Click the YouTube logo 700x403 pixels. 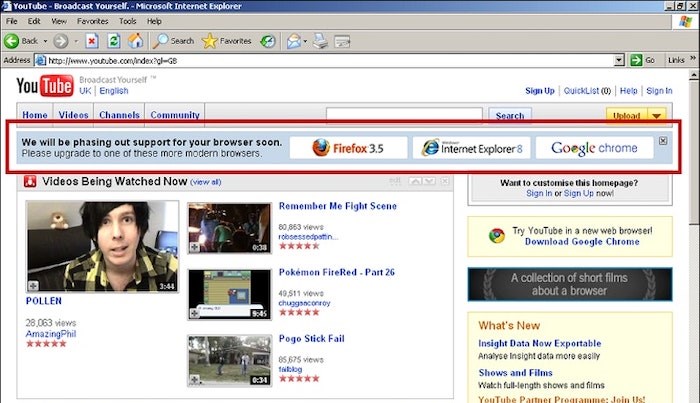click(x=45, y=85)
